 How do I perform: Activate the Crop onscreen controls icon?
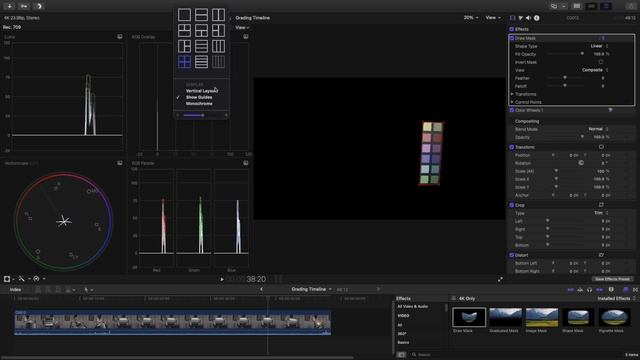point(601,205)
